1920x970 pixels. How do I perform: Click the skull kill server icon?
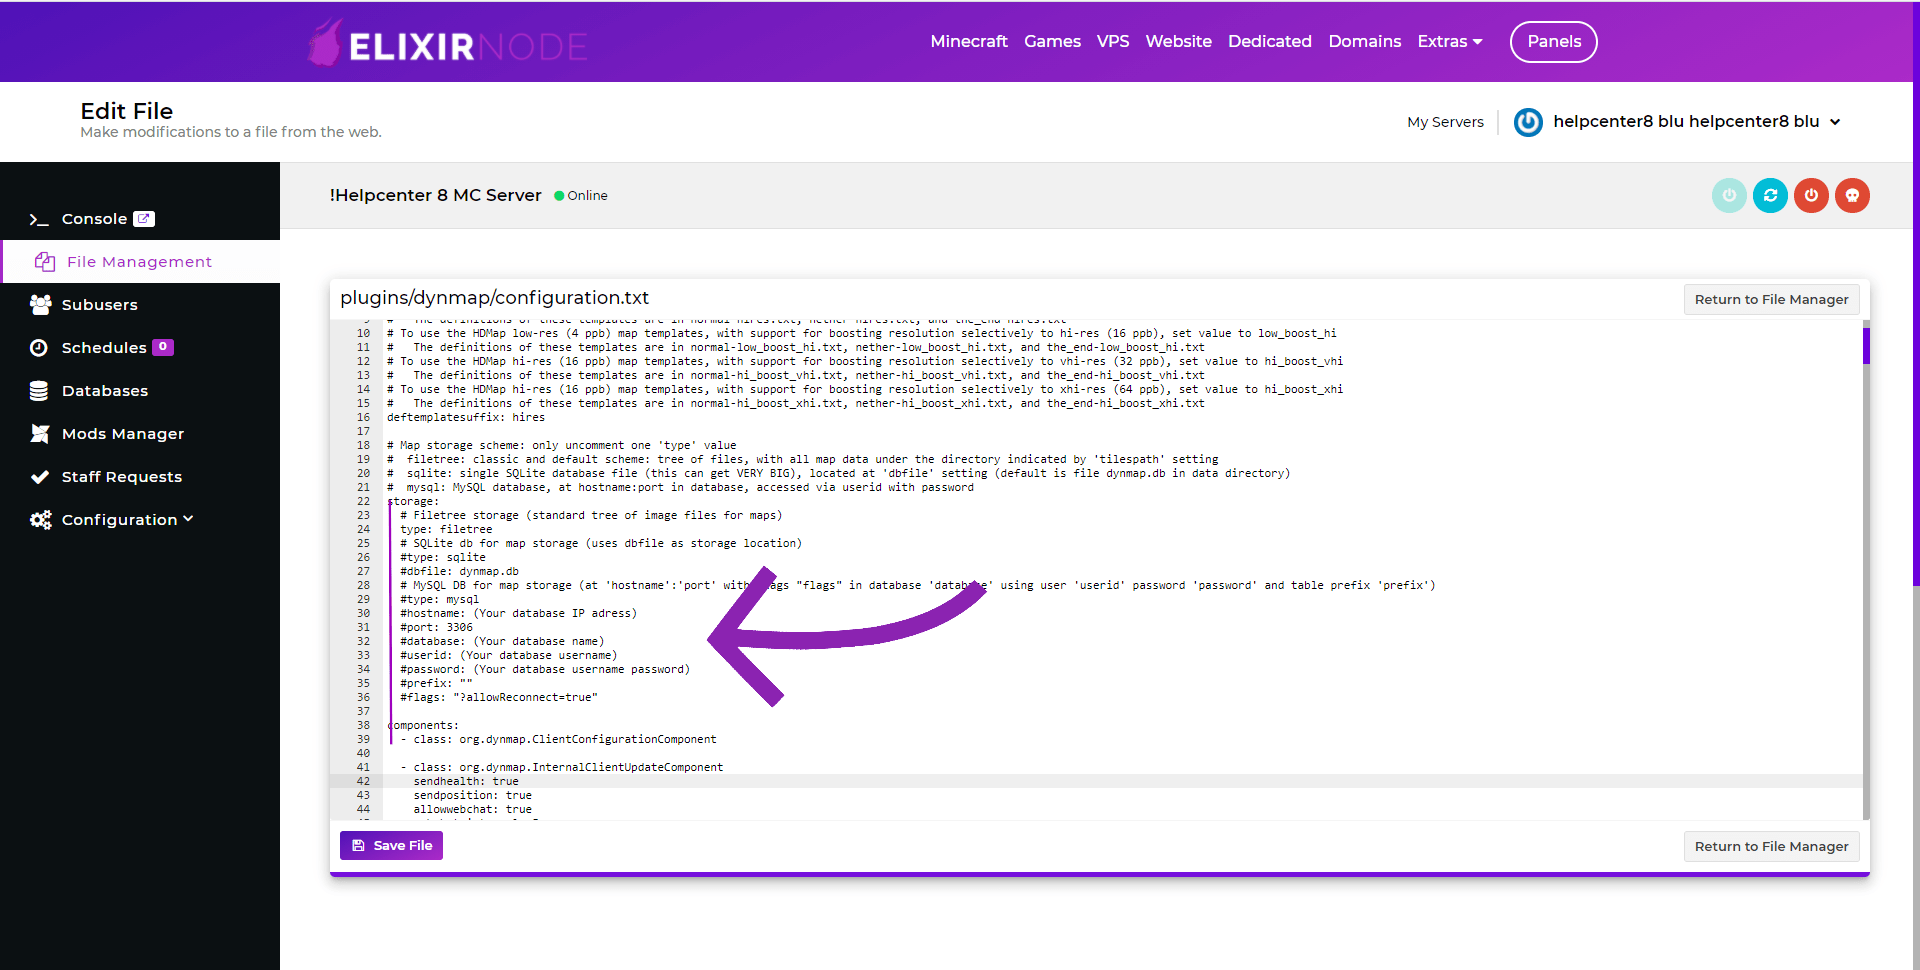pyautogui.click(x=1852, y=196)
